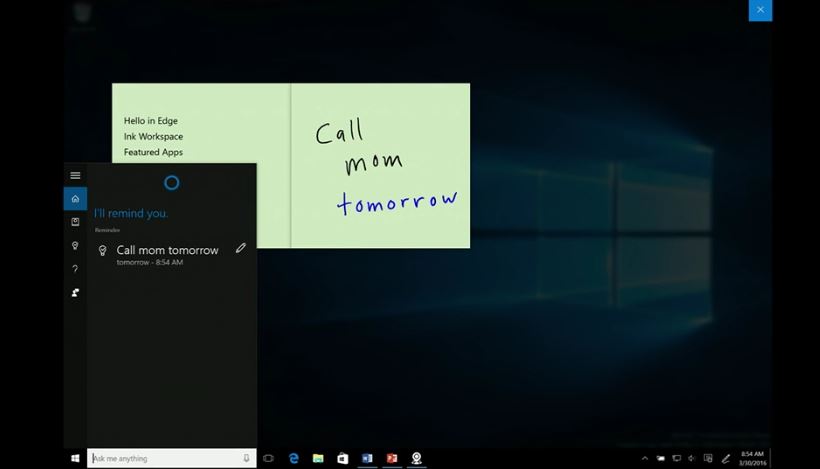The image size is (820, 469).
Task: Select Hello in Edge item
Action: click(150, 121)
